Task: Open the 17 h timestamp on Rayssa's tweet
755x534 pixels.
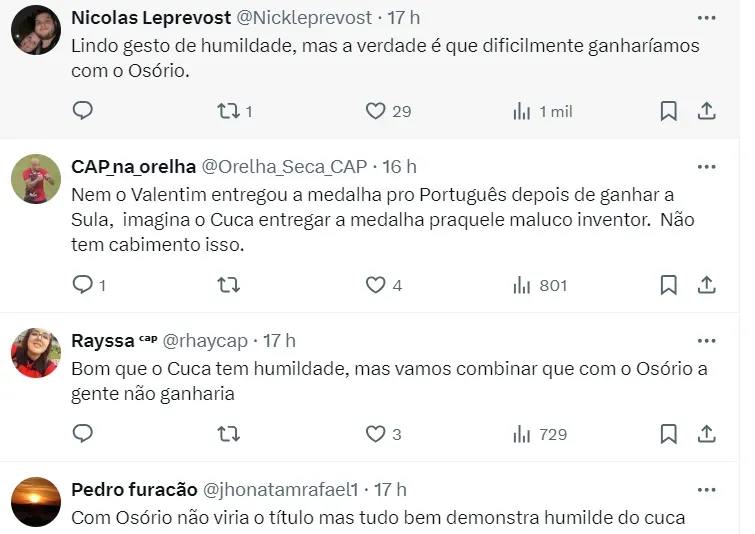Action: point(279,341)
